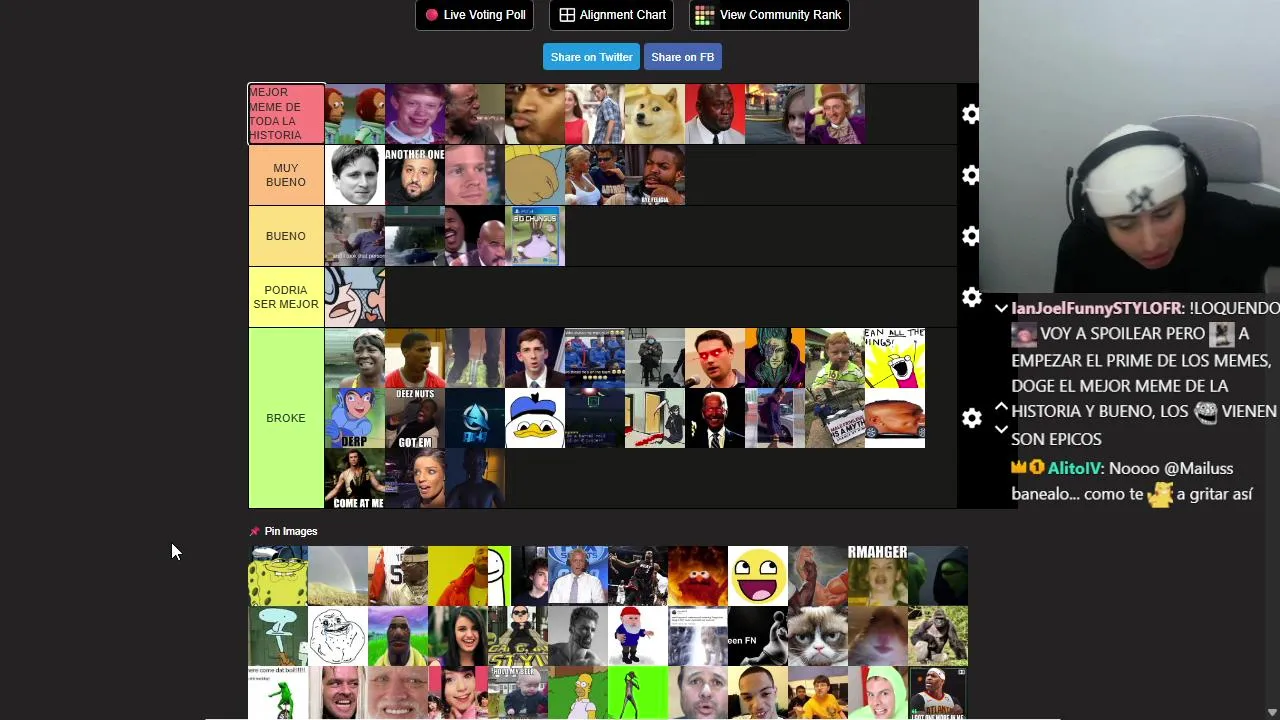Select the yellow awesome face smiley image
Viewport: 1280px width, 720px height.
point(758,576)
